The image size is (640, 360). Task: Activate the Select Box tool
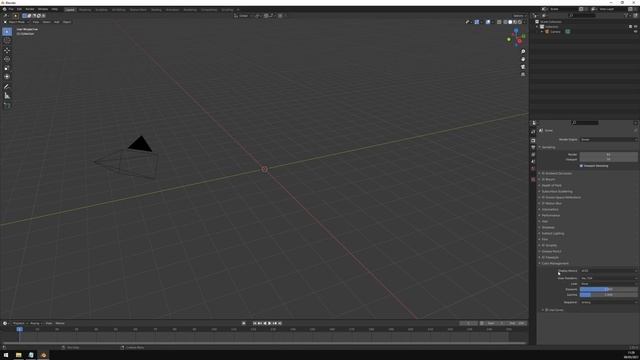(7, 31)
